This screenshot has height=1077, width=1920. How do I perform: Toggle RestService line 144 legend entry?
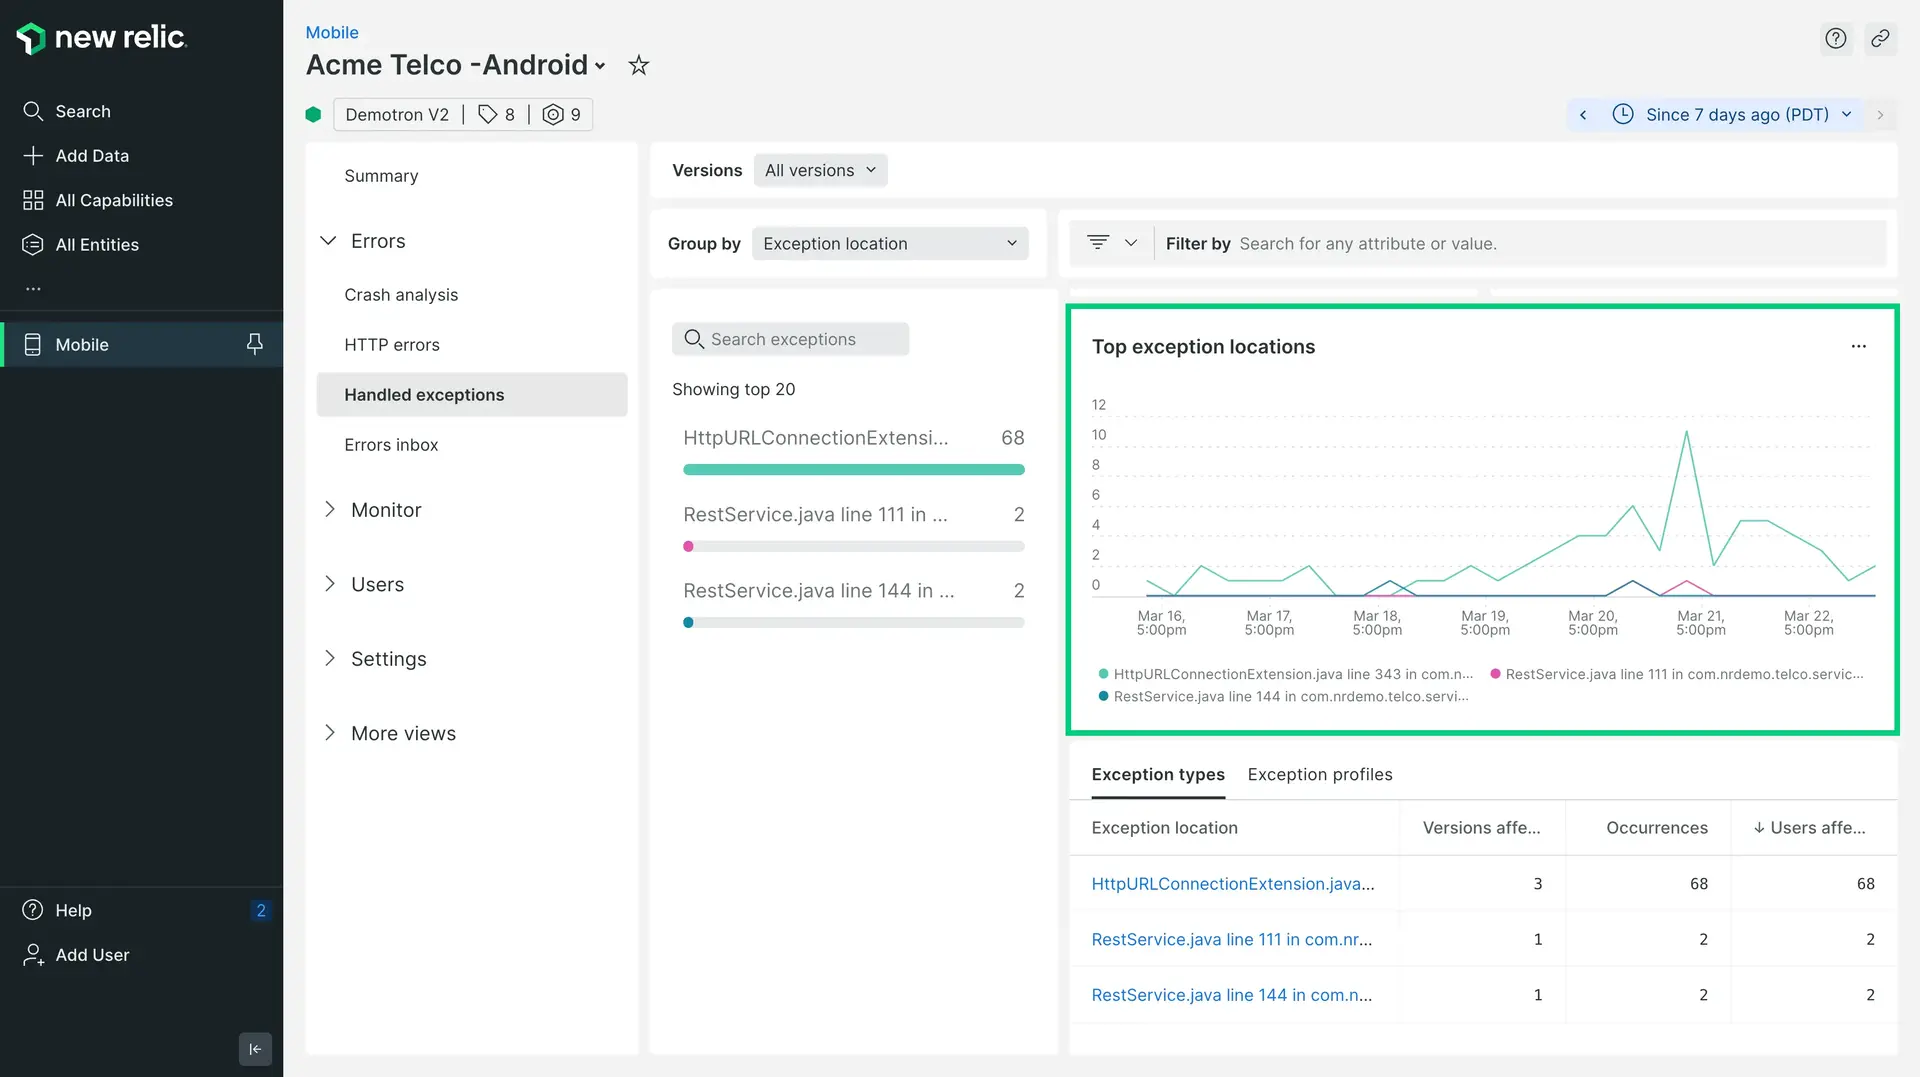tap(1290, 697)
